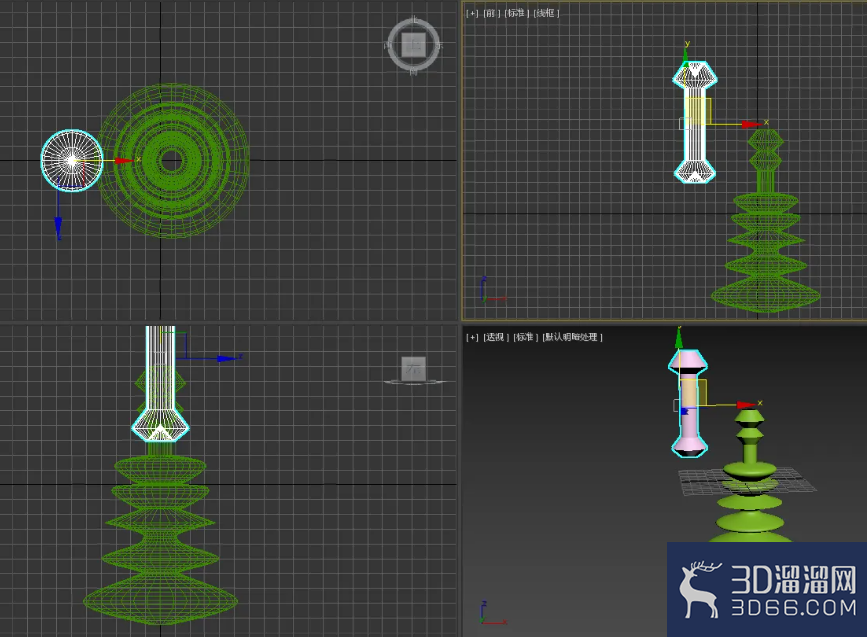The image size is (867, 637).
Task: Grab the green Y-axis arrow in Perspective viewport
Action: (x=679, y=340)
